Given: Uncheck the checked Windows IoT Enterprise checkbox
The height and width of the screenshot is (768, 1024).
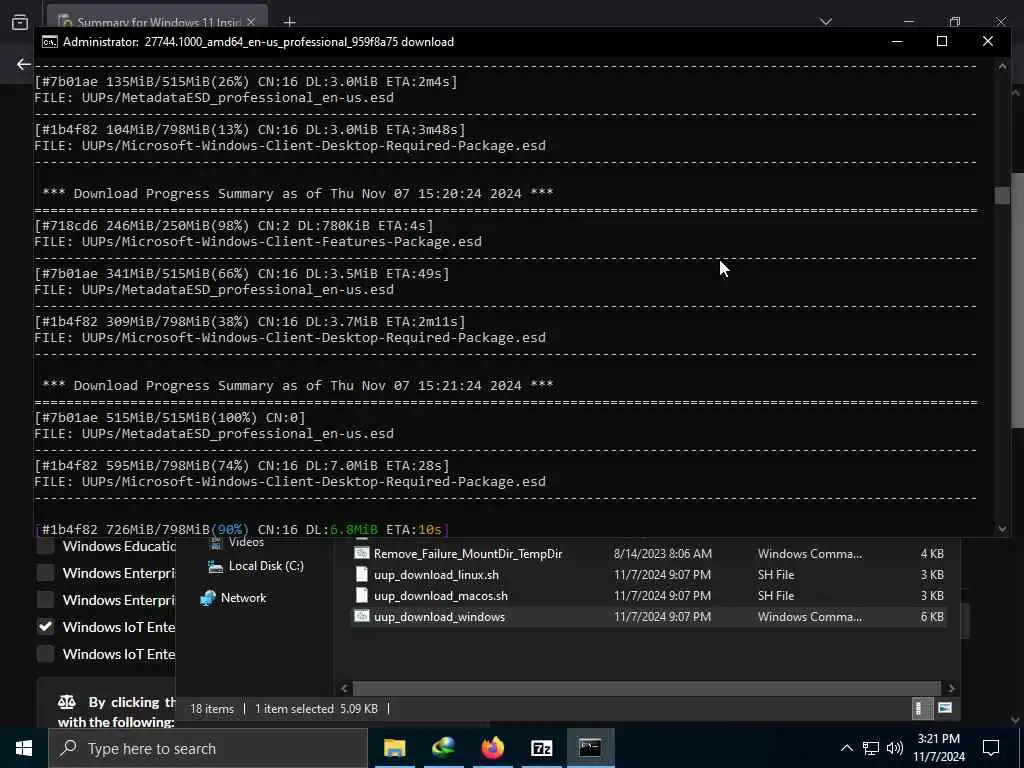Looking at the screenshot, I should click(x=45, y=627).
